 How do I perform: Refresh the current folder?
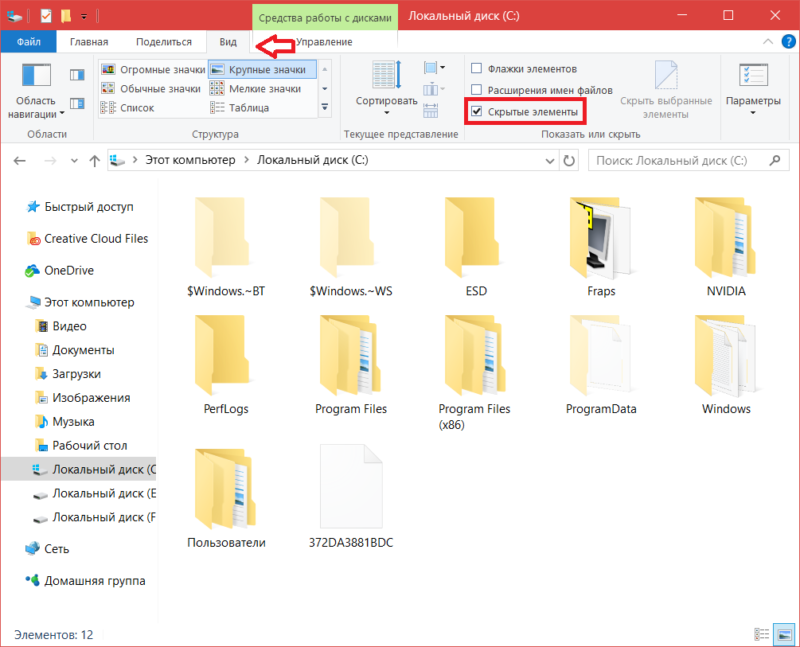coord(569,161)
